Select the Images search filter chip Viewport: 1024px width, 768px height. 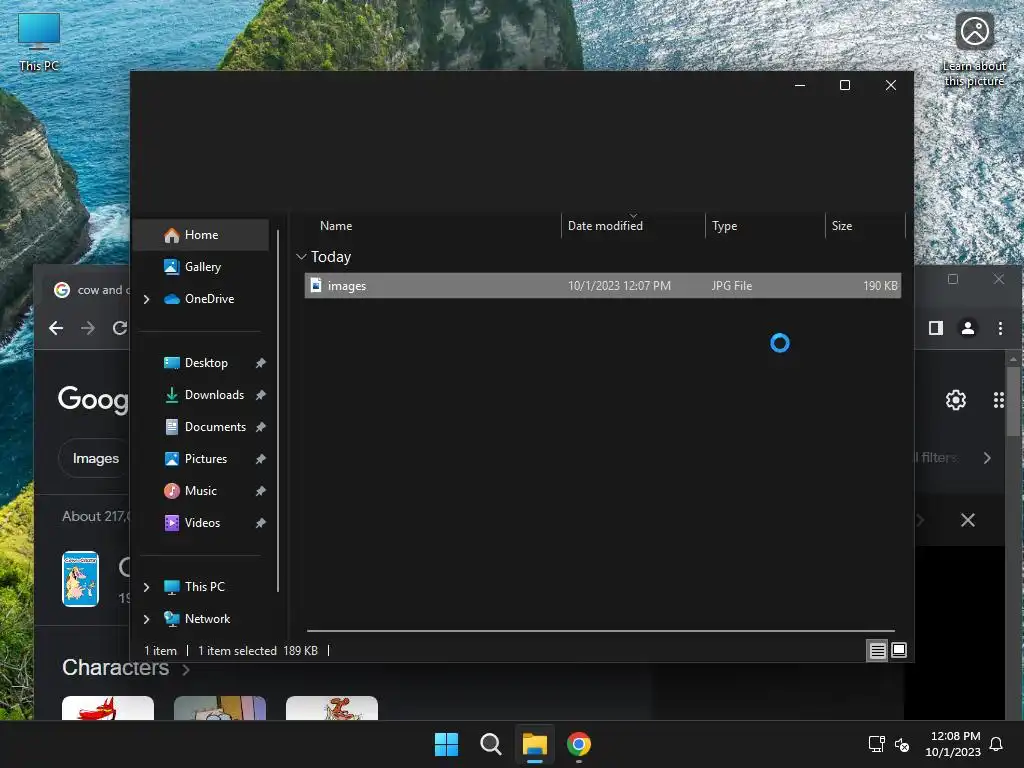point(95,458)
